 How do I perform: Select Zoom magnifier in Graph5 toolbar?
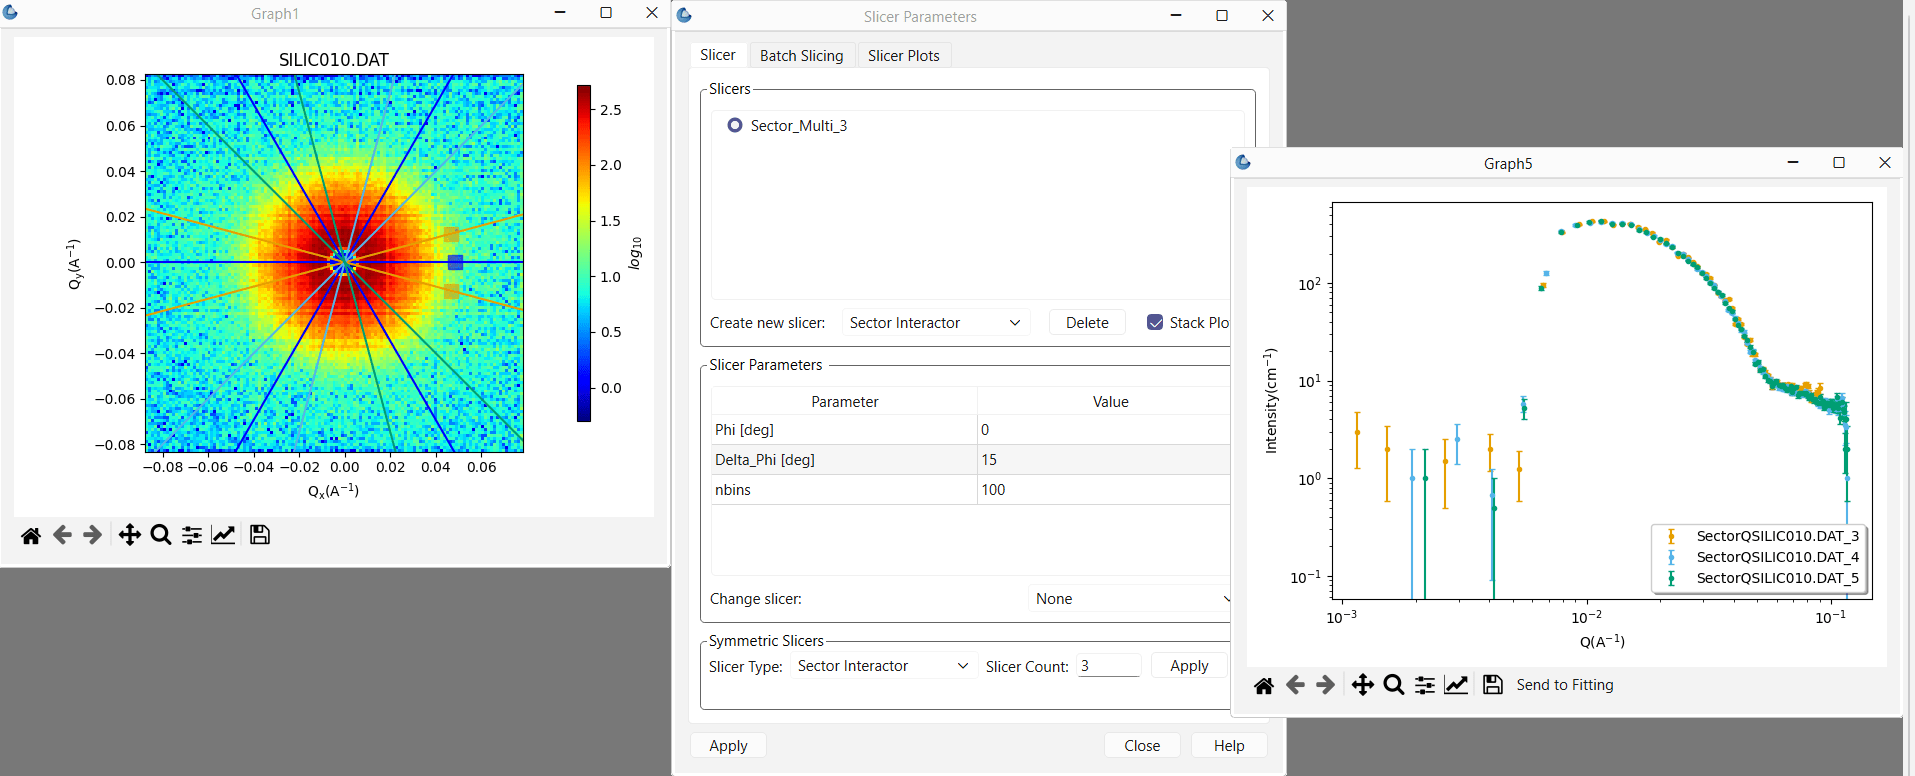click(1394, 685)
